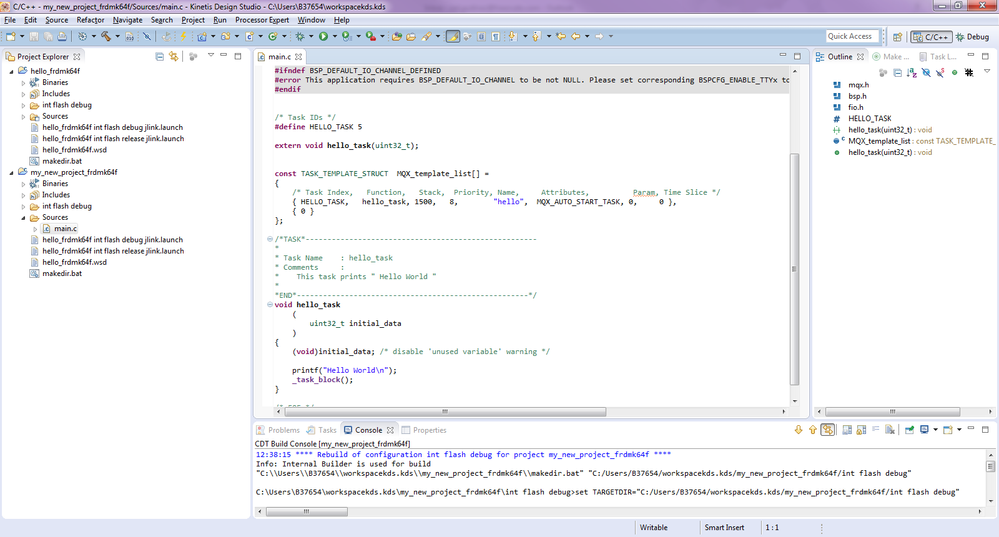Image resolution: width=999 pixels, height=537 pixels.
Task: Select hello_frdmk64f.wsd under my_new_project
Action: [x=75, y=262]
